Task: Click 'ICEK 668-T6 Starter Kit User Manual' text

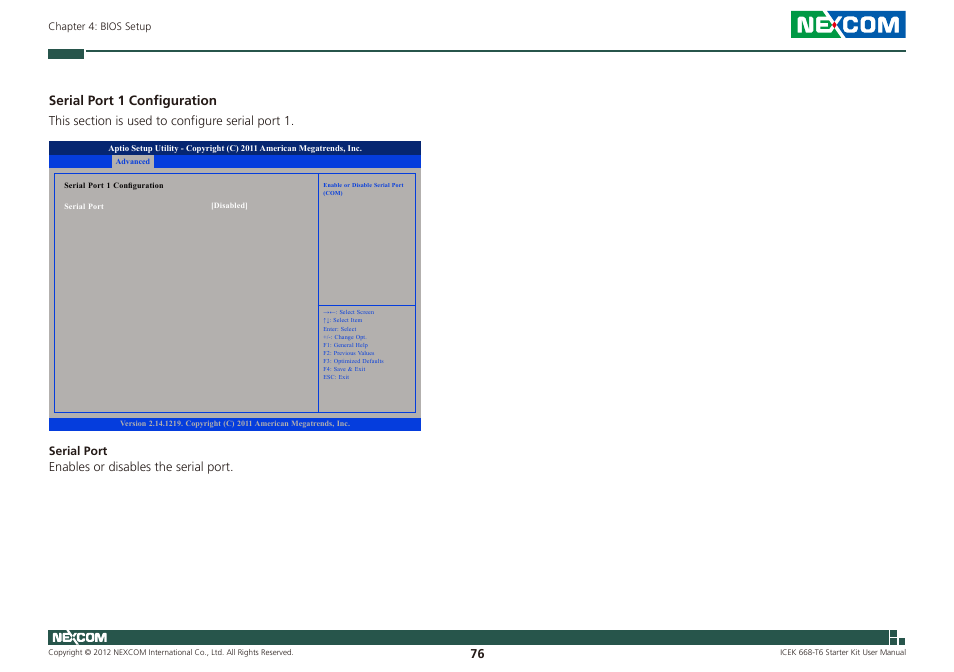Action: coord(843,652)
